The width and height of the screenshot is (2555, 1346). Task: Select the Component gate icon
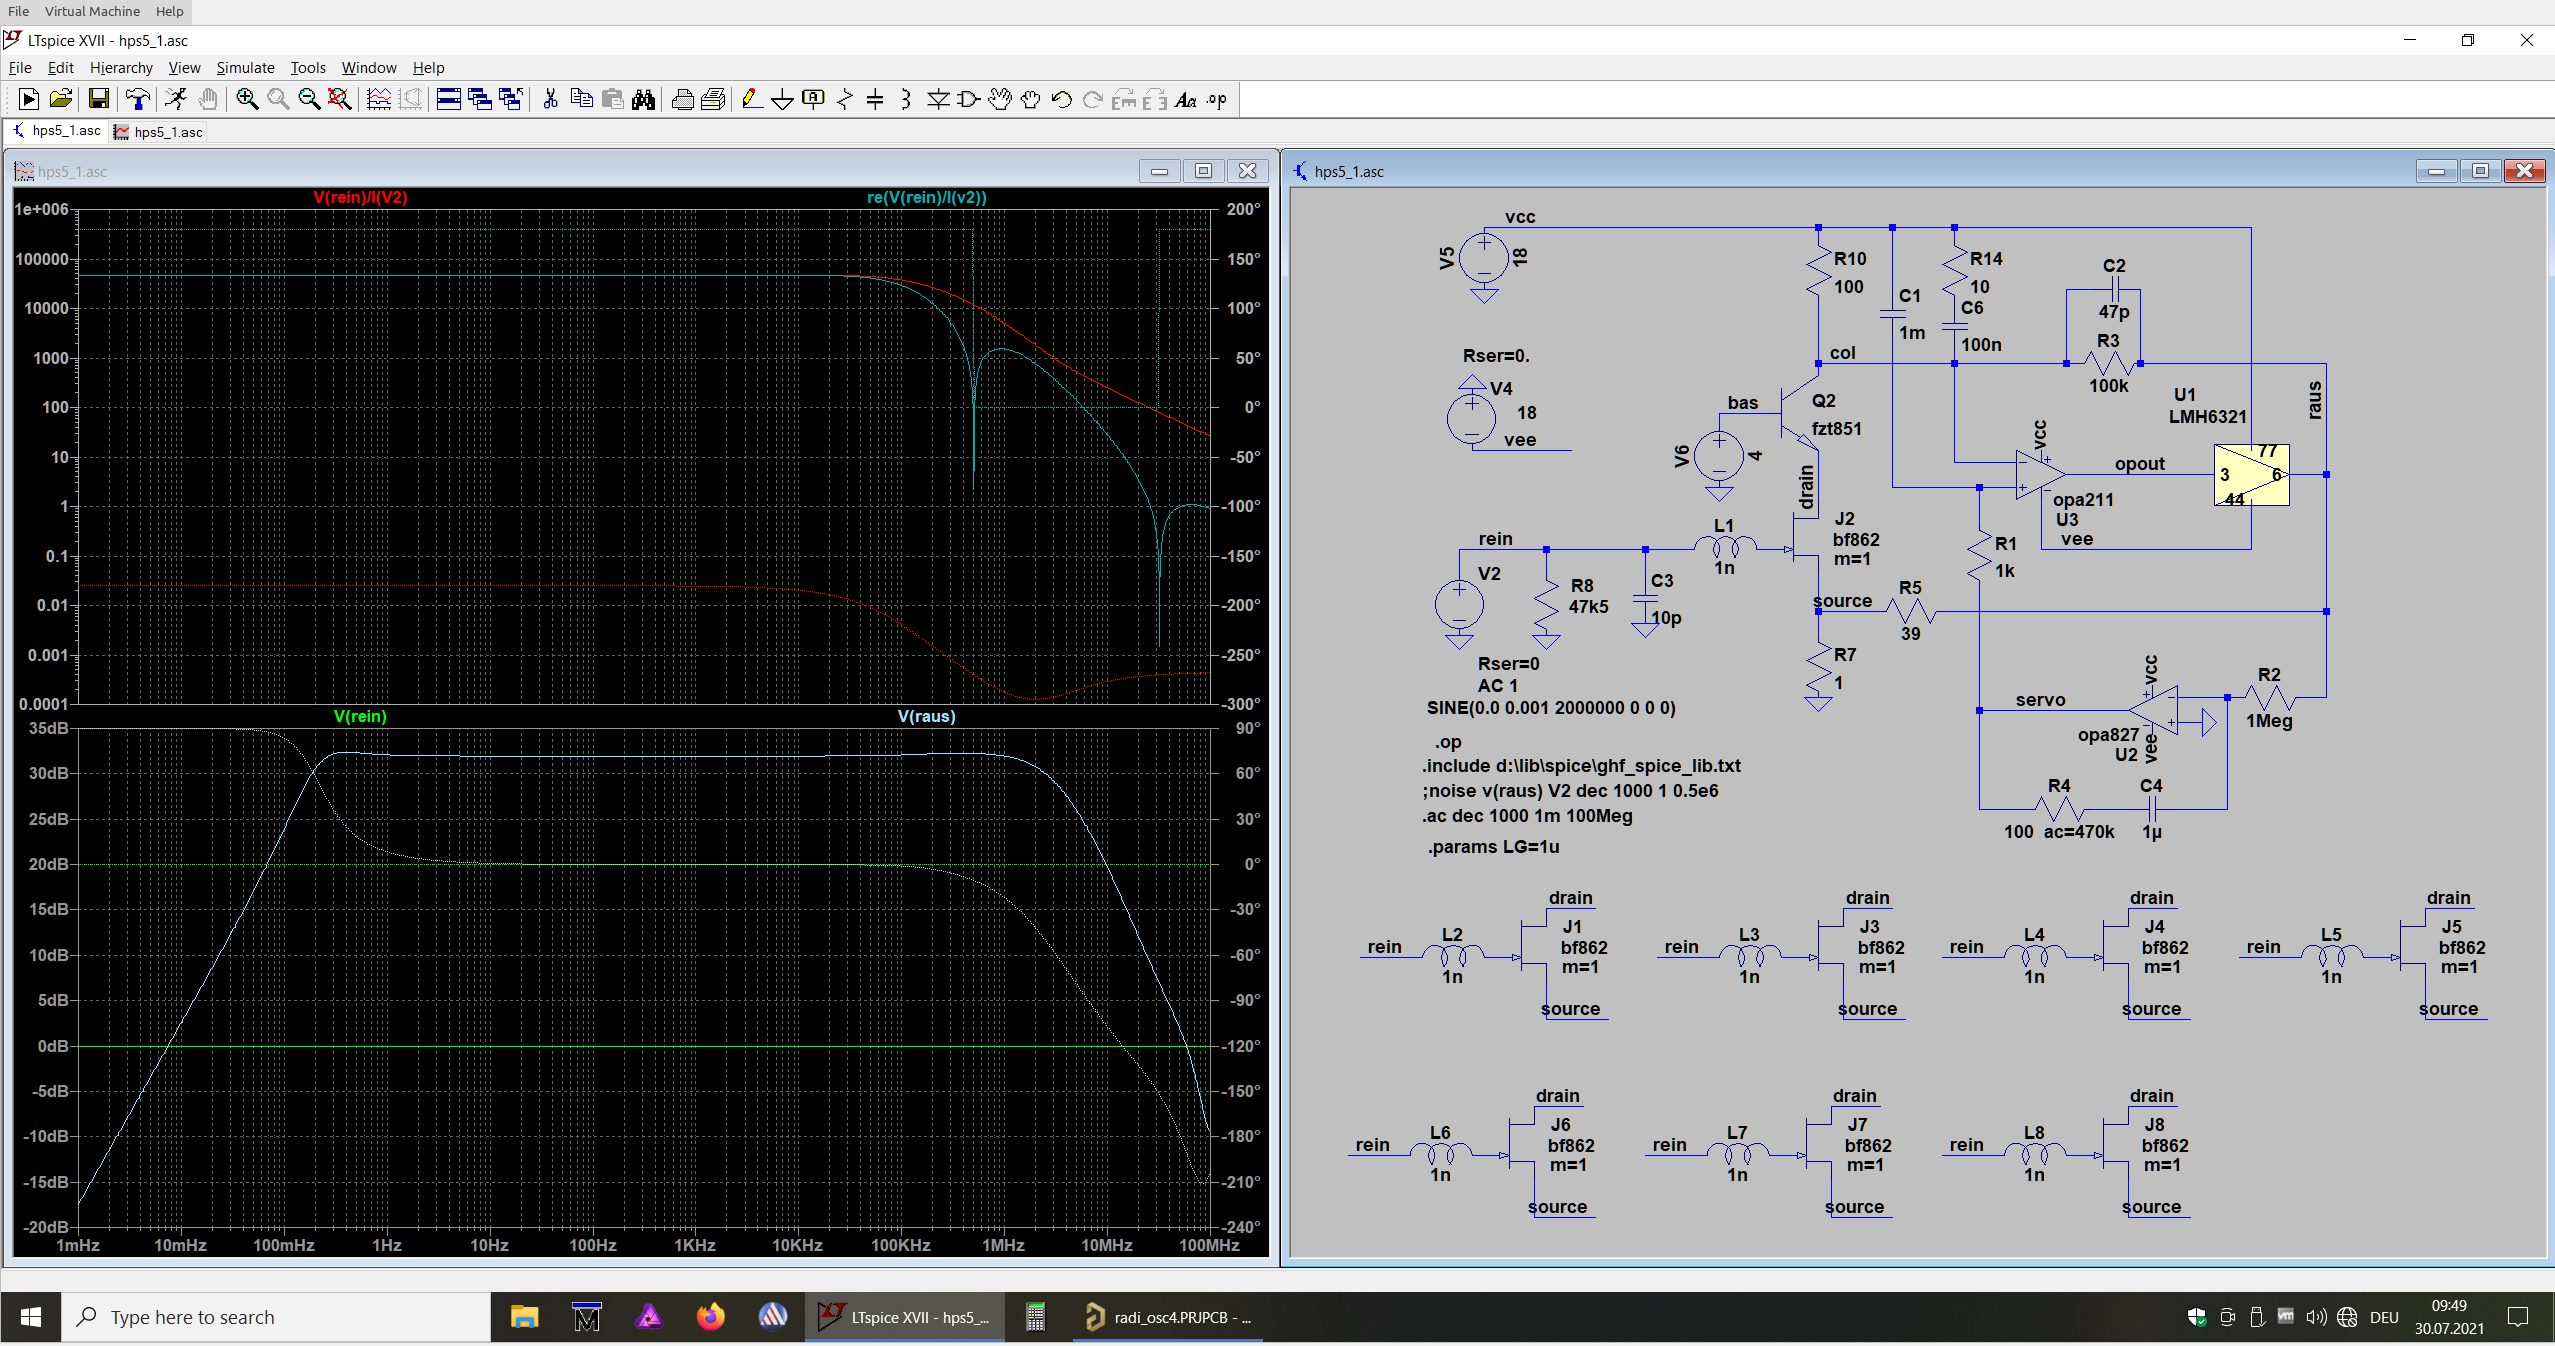968,99
